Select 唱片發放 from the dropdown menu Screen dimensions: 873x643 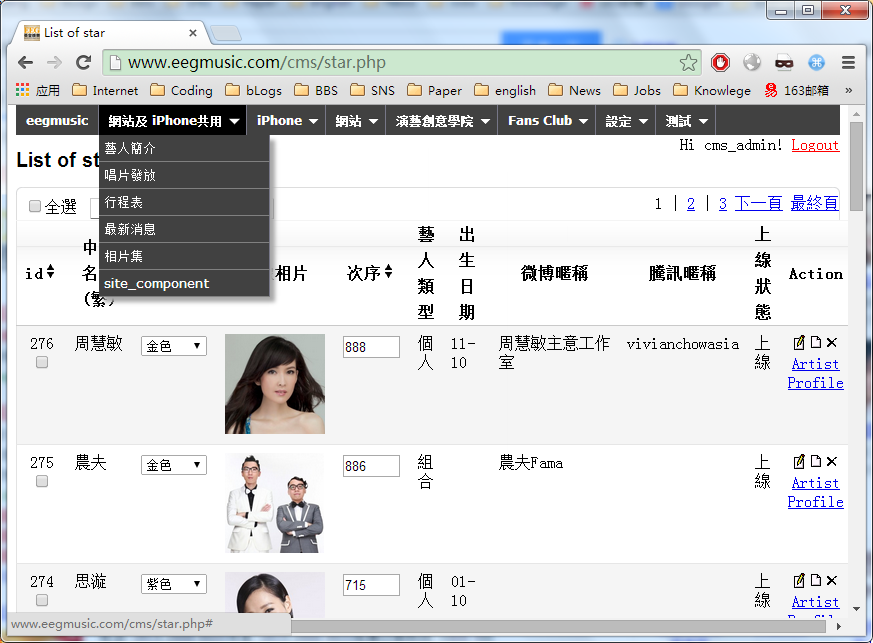[x=184, y=175]
